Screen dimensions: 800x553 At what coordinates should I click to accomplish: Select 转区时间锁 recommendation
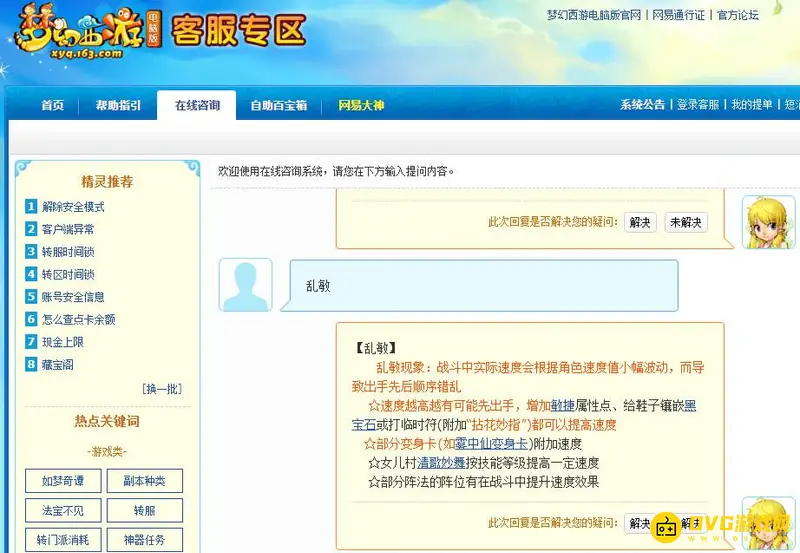pyautogui.click(x=68, y=274)
